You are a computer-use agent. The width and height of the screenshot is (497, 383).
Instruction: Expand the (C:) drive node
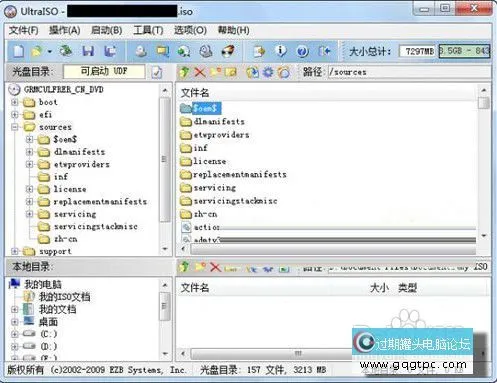click(14, 334)
